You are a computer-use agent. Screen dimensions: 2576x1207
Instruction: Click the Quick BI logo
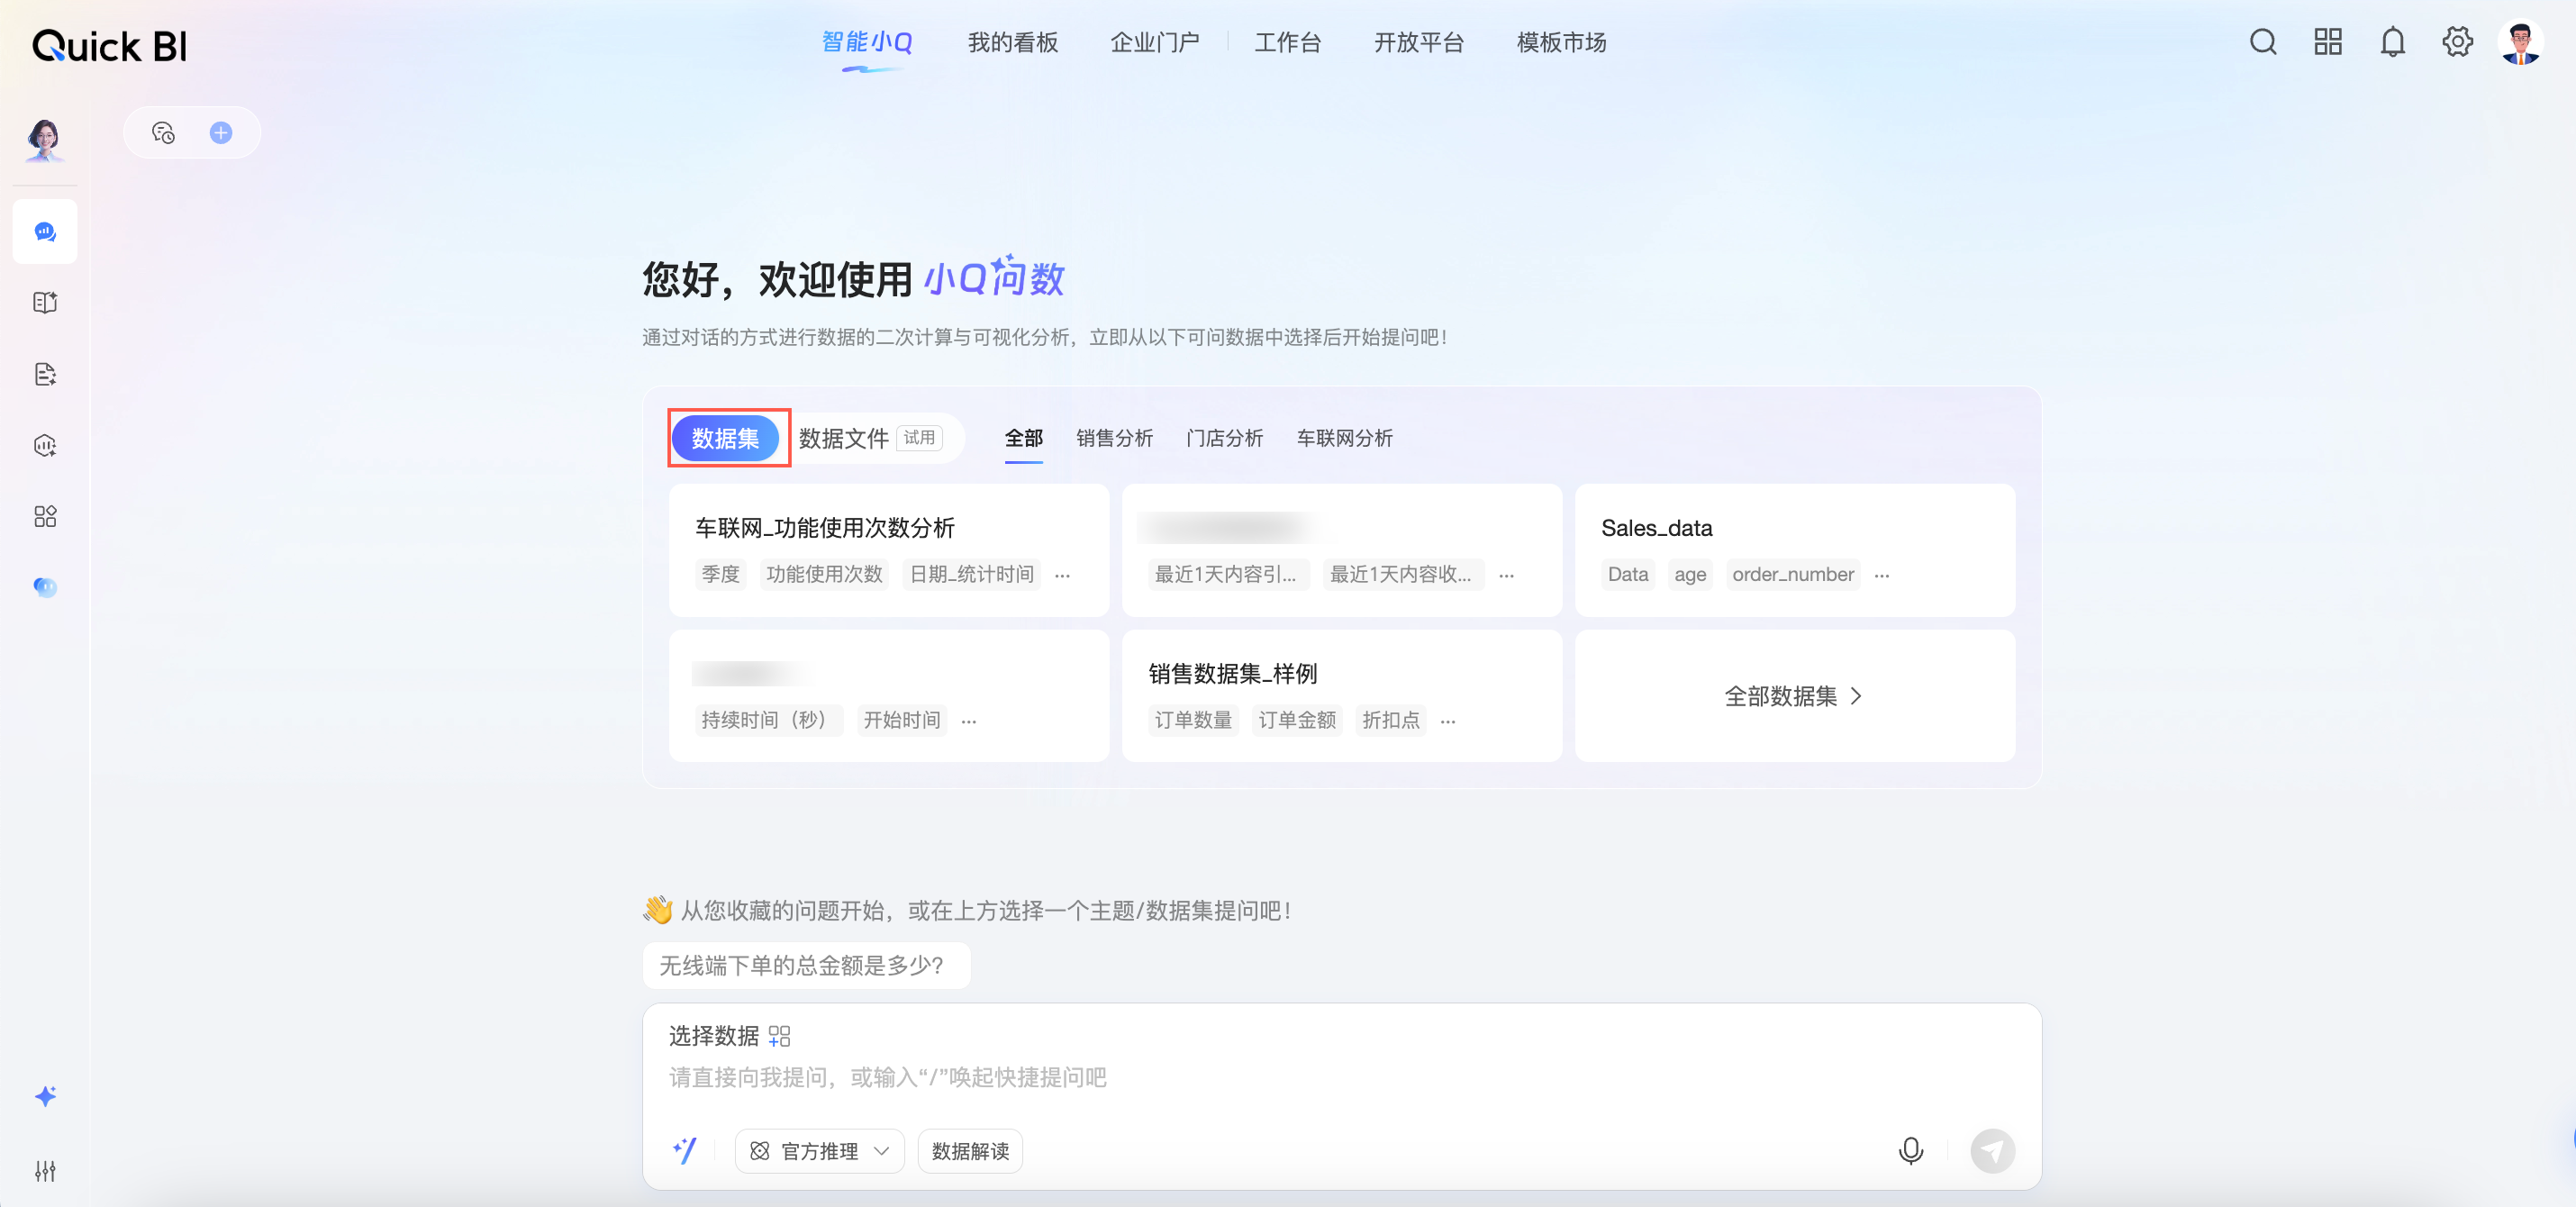click(x=109, y=45)
